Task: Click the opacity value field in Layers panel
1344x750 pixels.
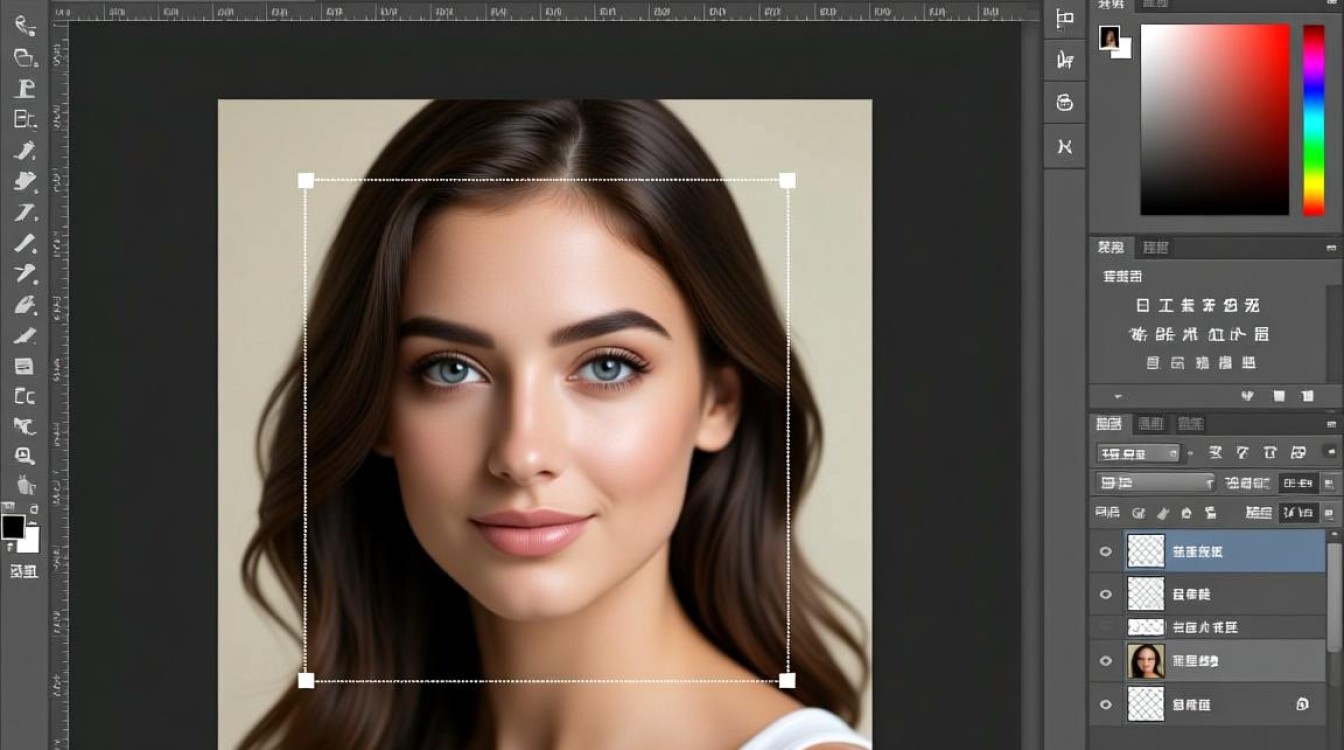Action: [1299, 483]
